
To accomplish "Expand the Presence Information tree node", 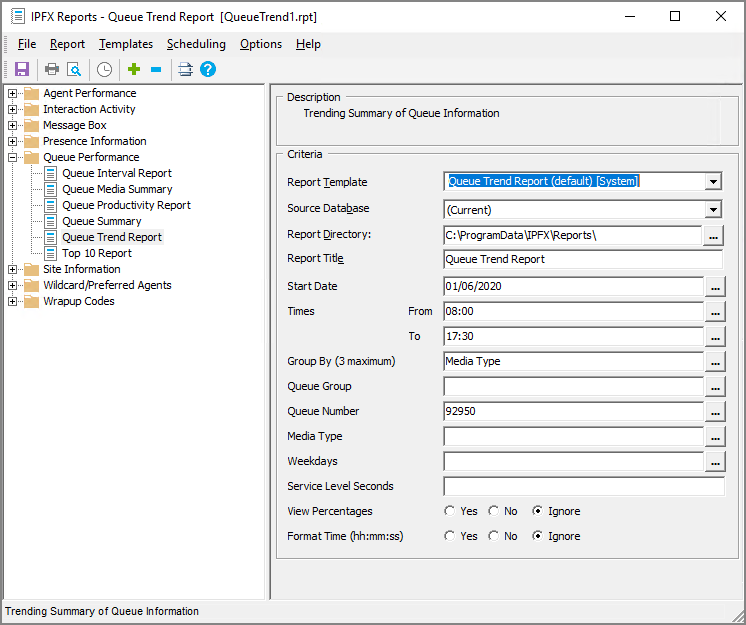I will (x=12, y=141).
